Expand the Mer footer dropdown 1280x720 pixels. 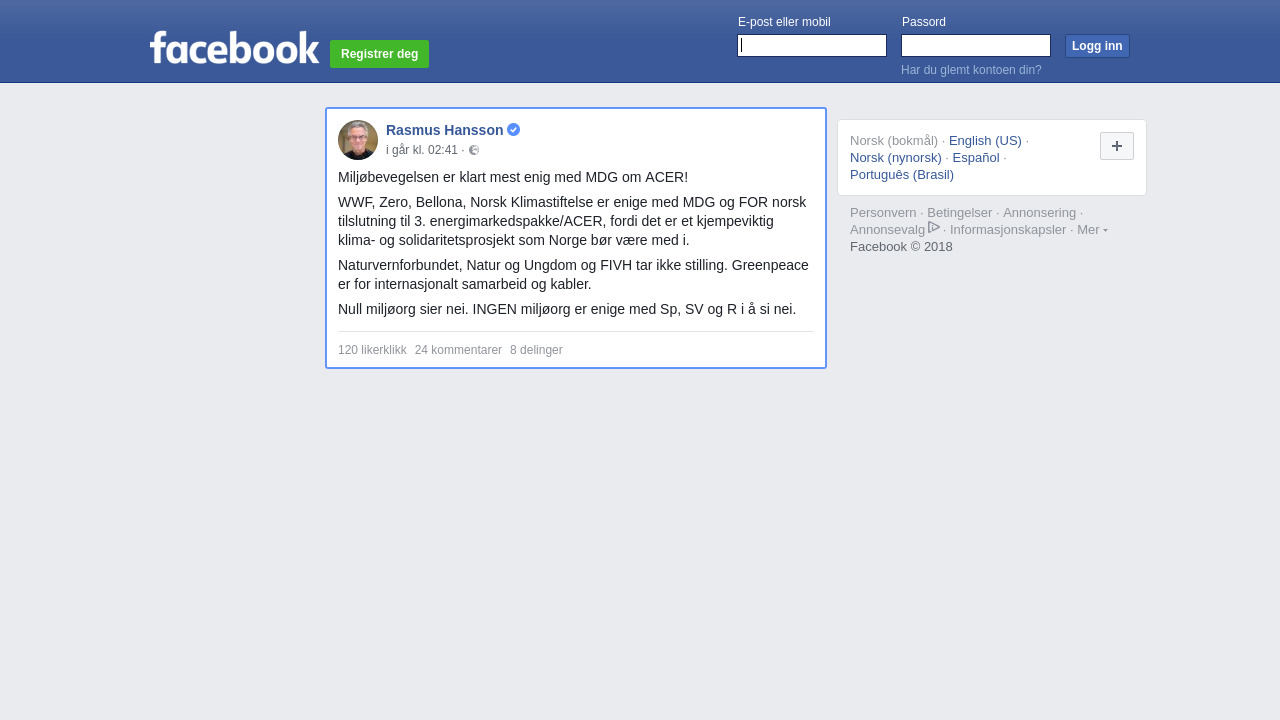click(1092, 229)
